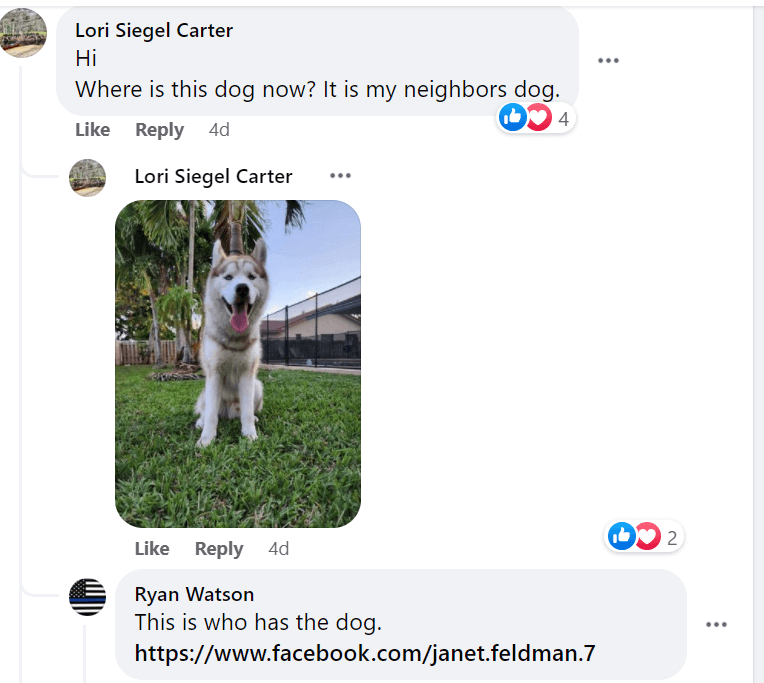Reply to the husky photo comment
Screen dimensions: 764x683
[219, 549]
